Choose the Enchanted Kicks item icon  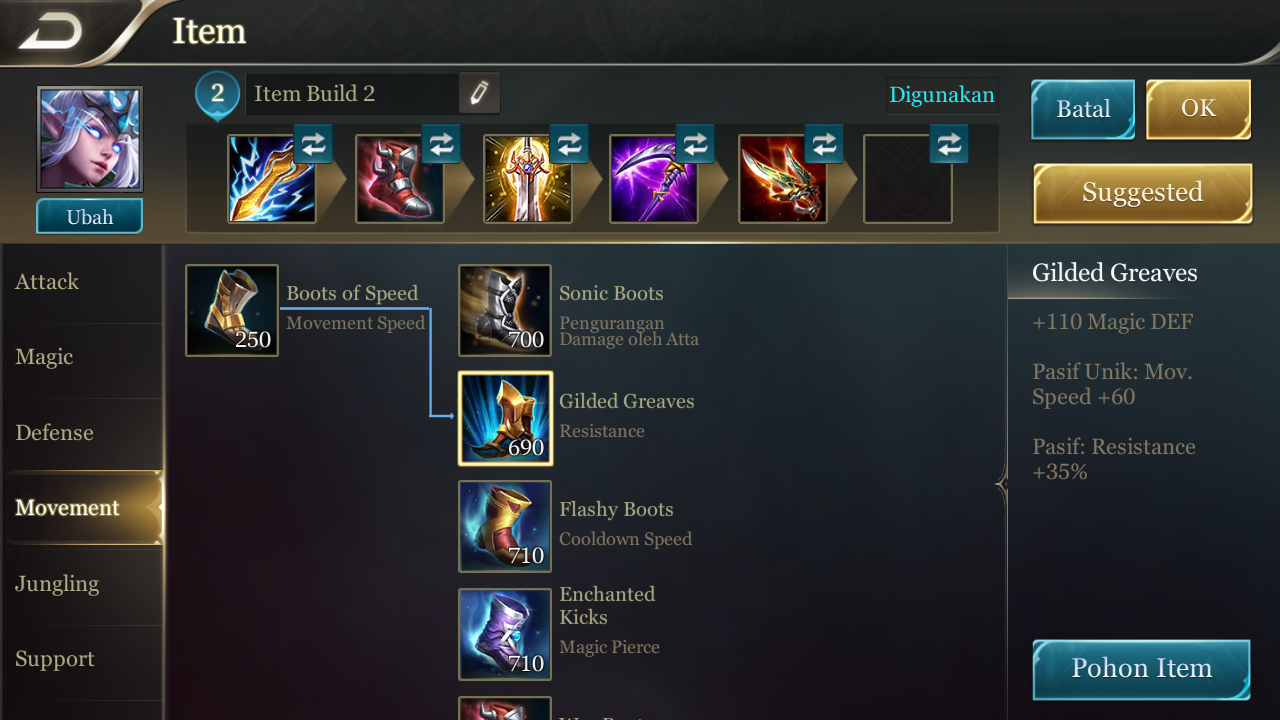[x=505, y=634]
